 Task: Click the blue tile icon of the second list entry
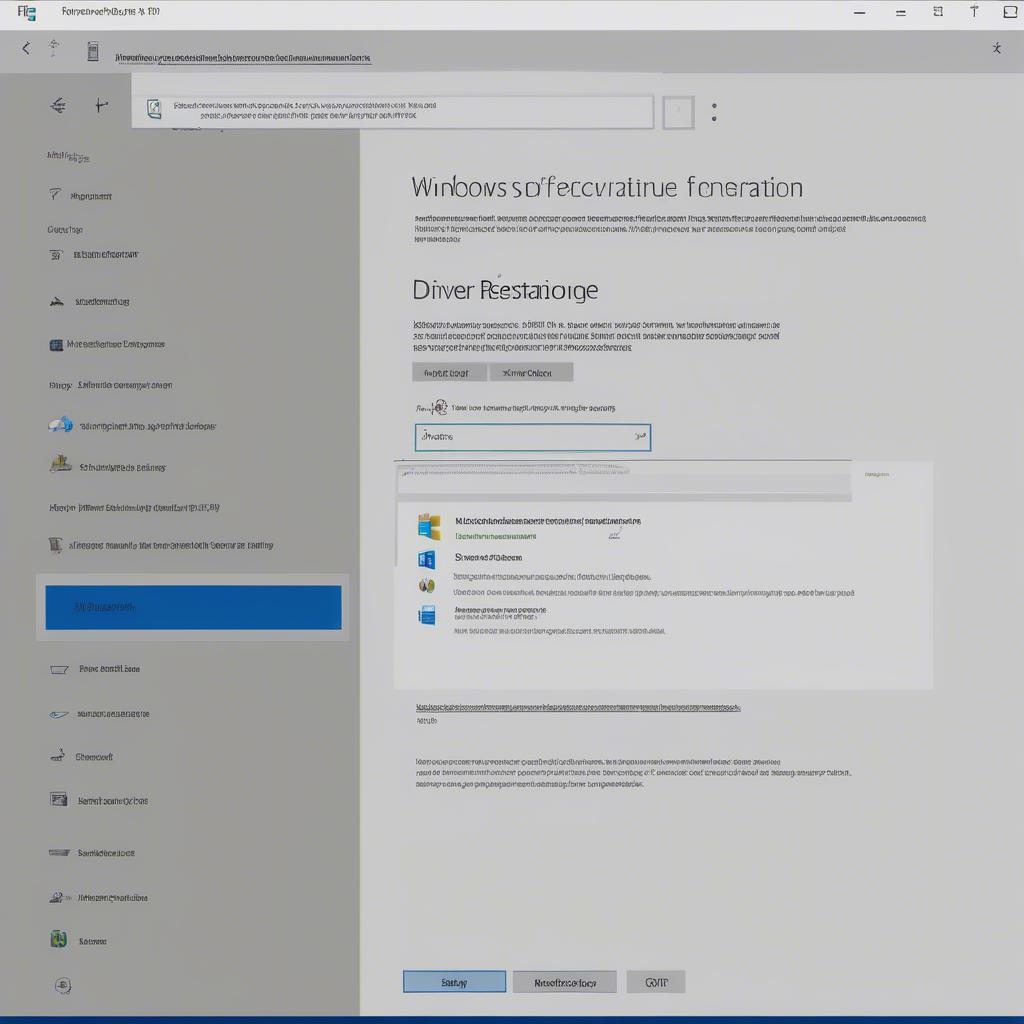[426, 560]
